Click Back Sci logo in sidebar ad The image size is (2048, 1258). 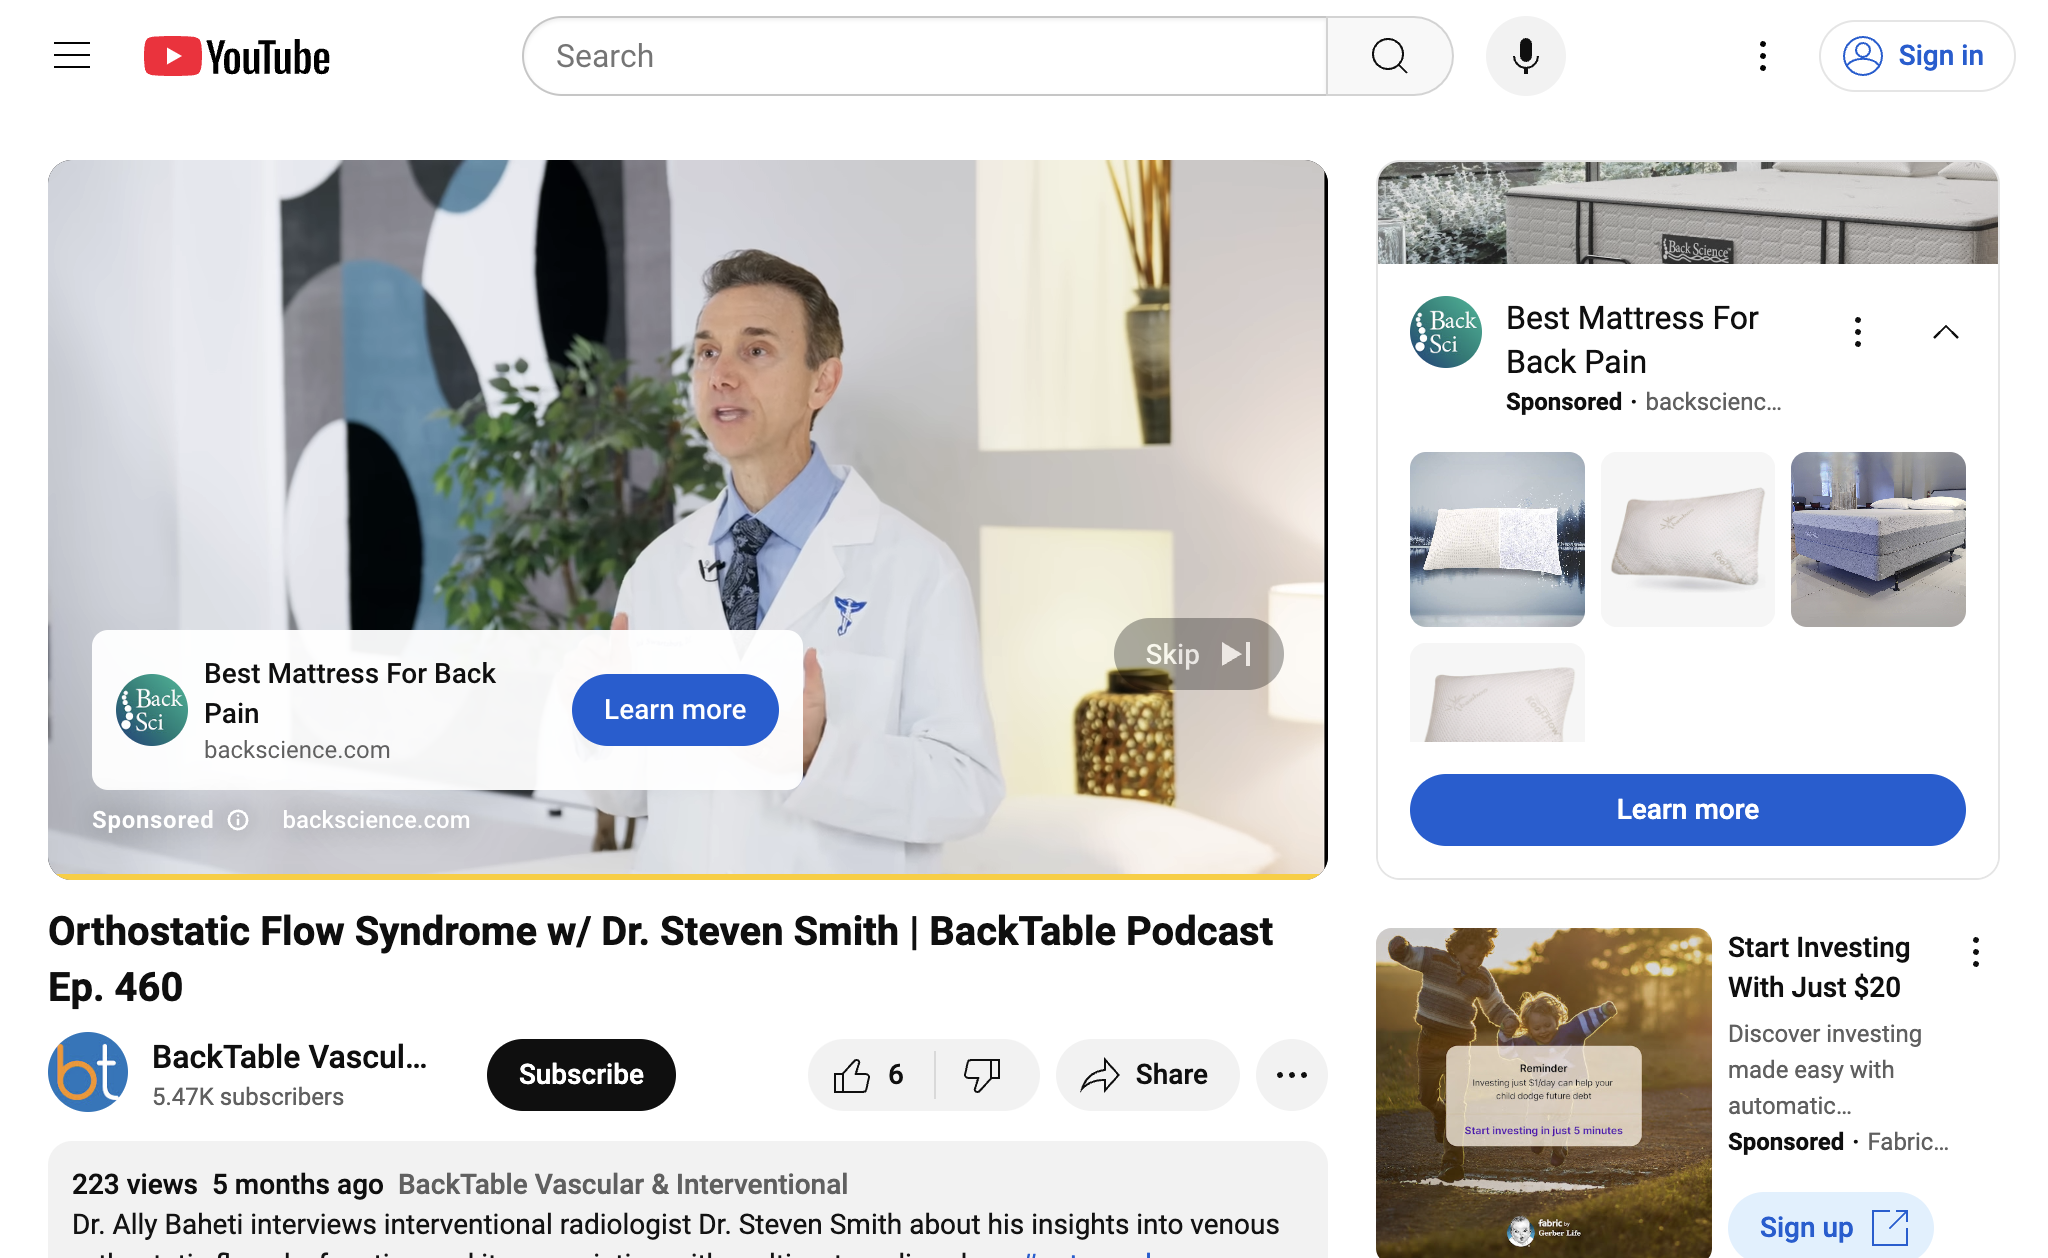(1446, 332)
